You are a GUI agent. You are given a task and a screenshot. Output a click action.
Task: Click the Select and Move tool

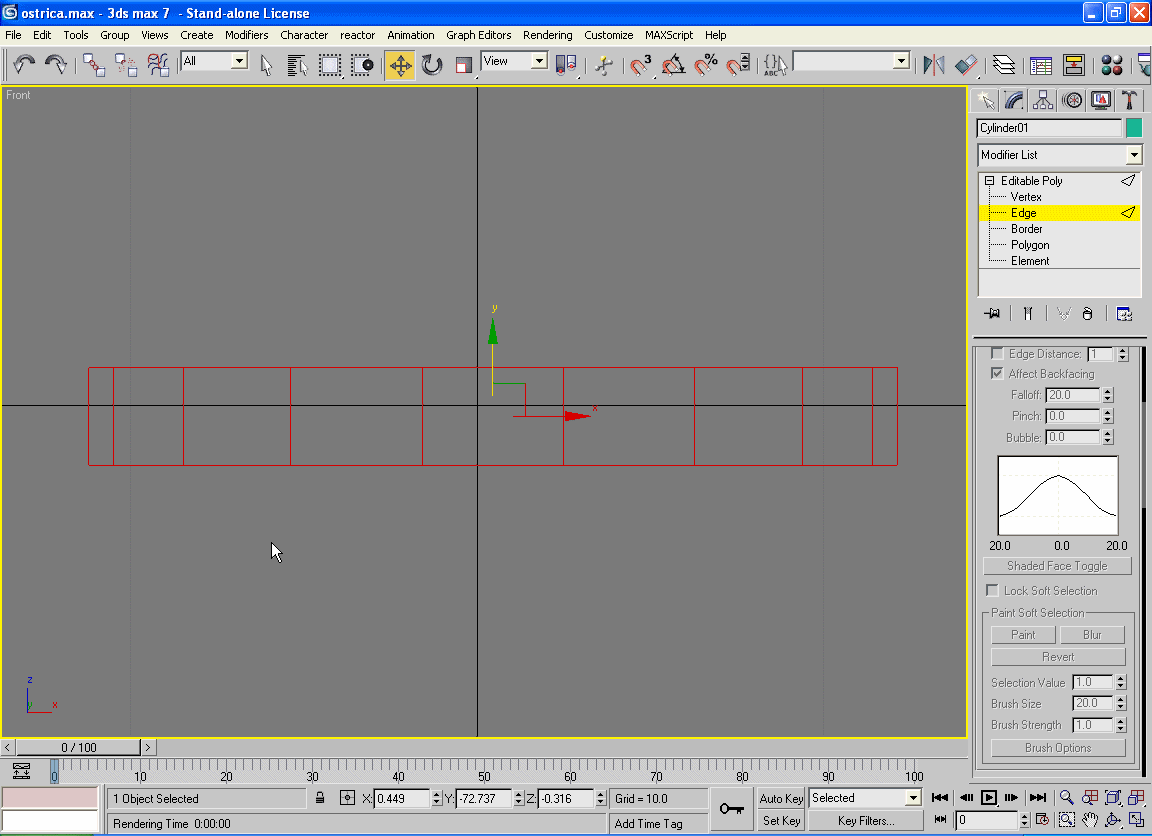coord(400,65)
